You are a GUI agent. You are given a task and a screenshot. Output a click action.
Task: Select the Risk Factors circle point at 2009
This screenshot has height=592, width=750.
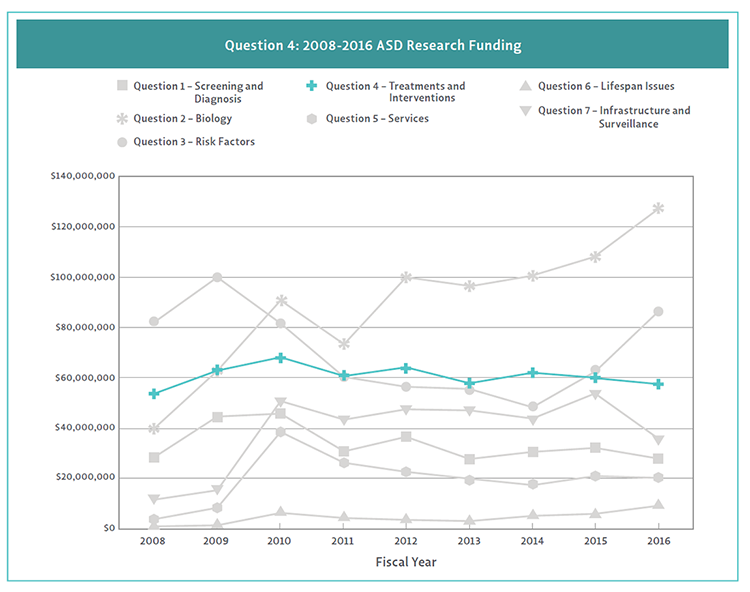click(217, 277)
